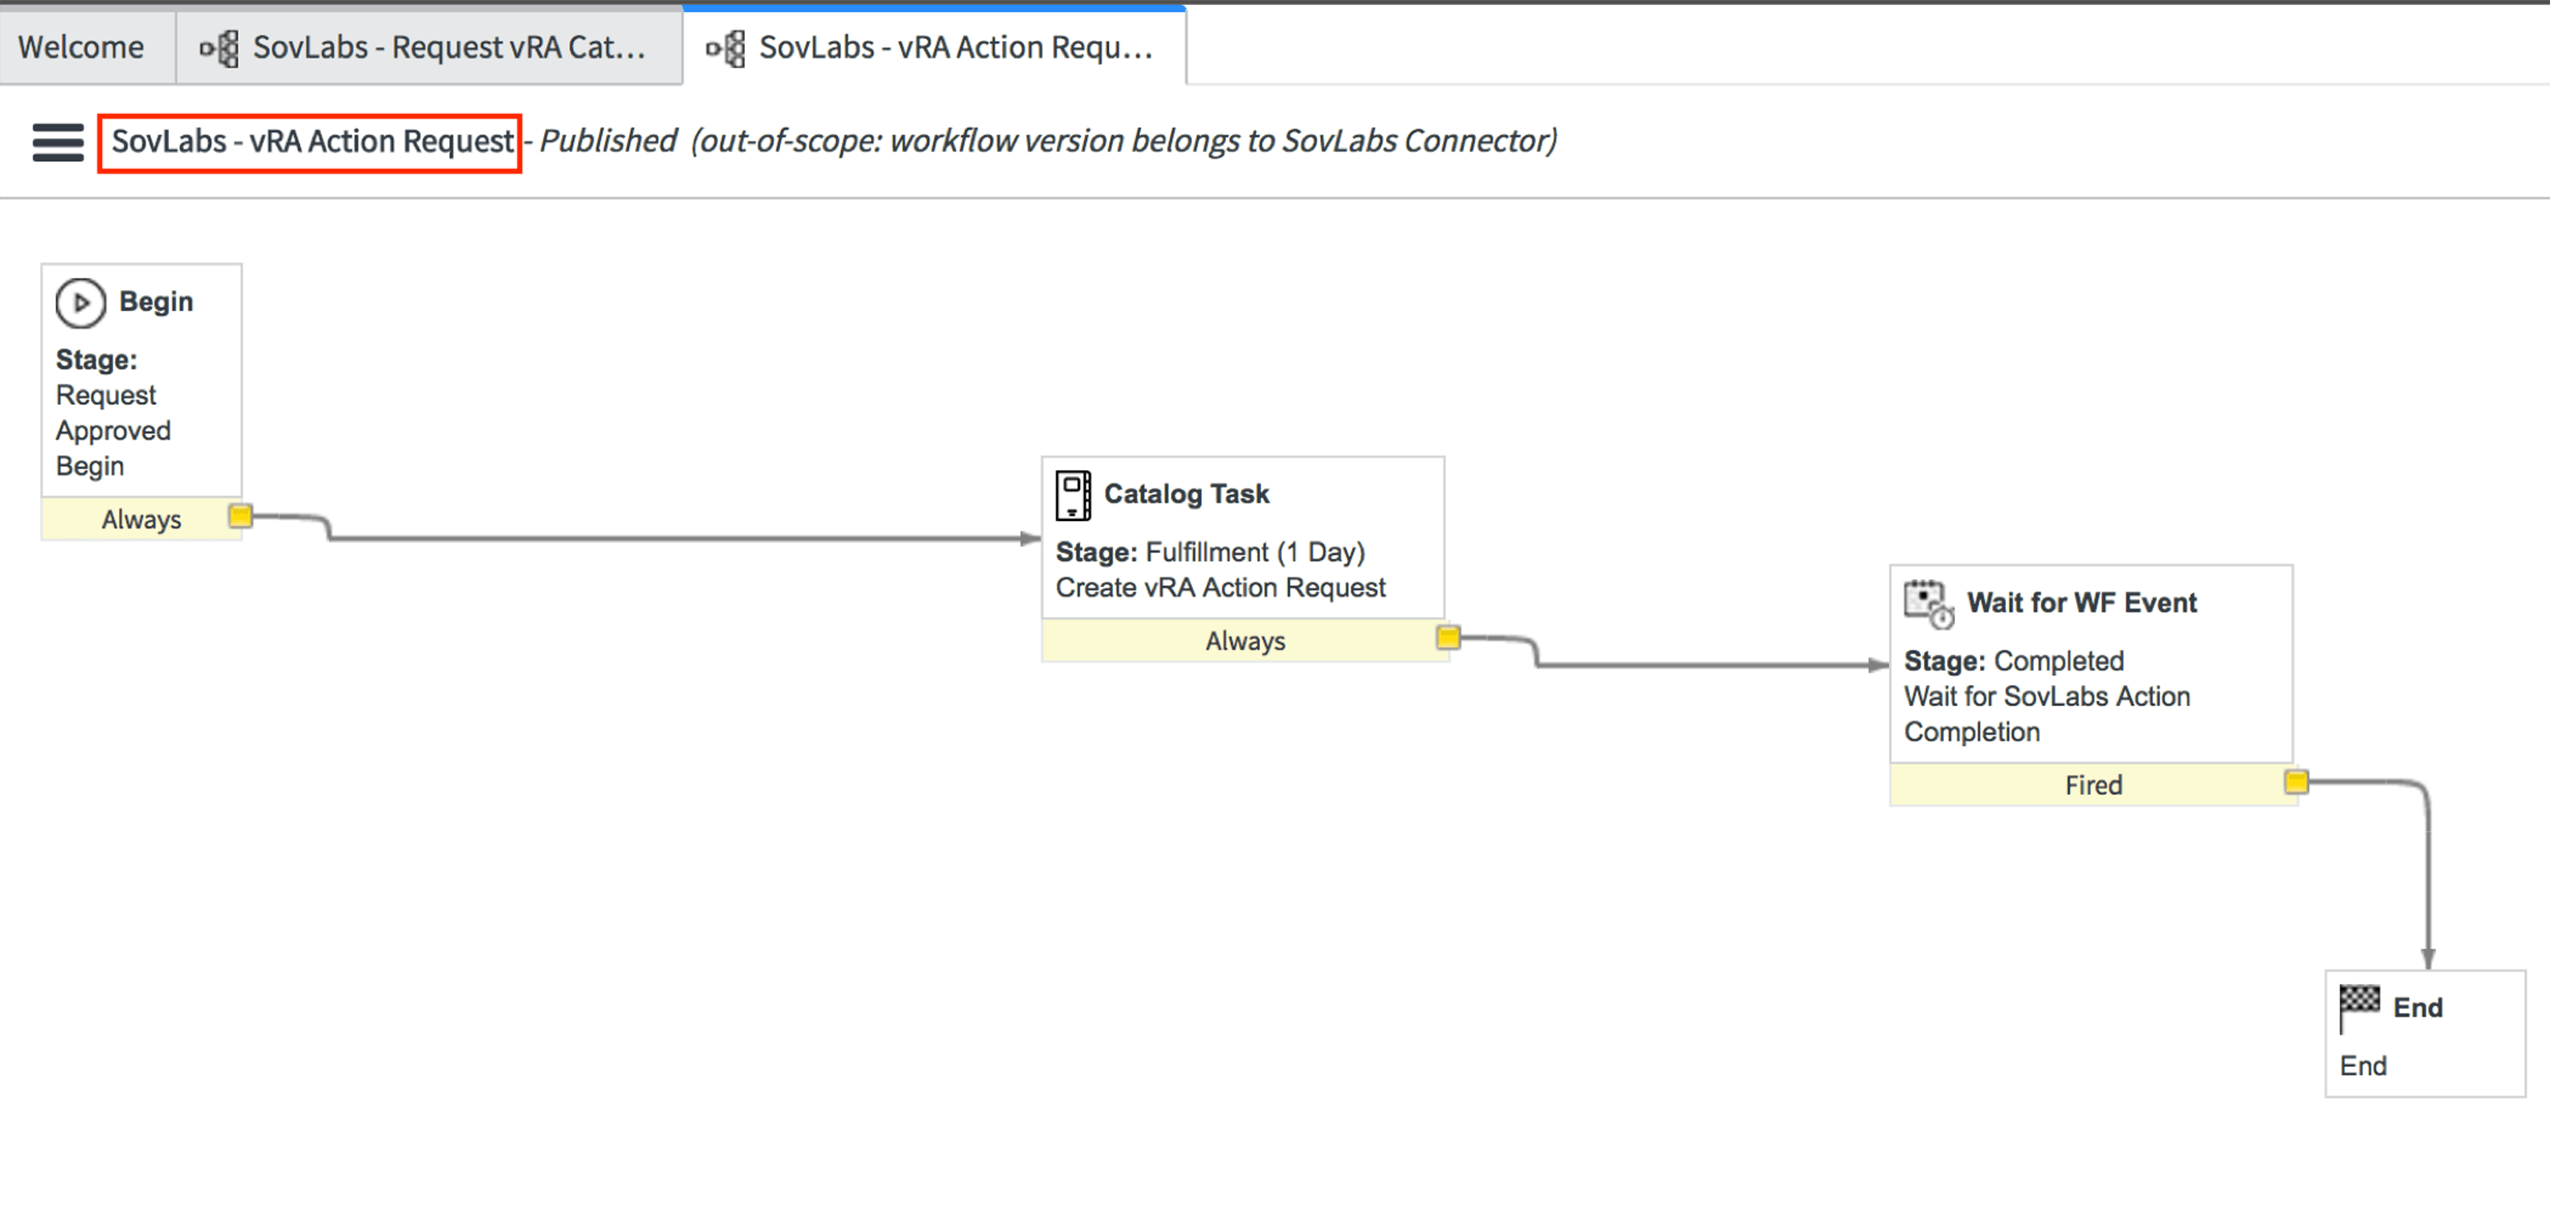Switch to SovLabs - Request vRA Cat... tab

coord(448,47)
